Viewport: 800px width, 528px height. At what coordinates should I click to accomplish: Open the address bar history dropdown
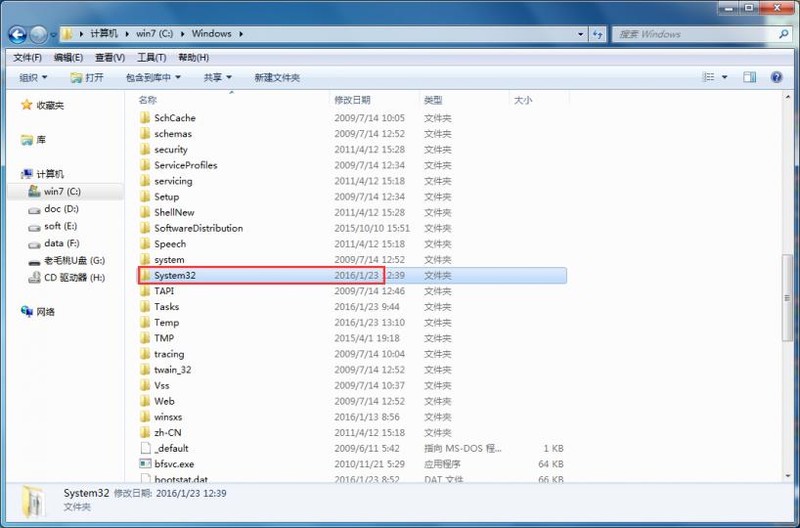(581, 34)
